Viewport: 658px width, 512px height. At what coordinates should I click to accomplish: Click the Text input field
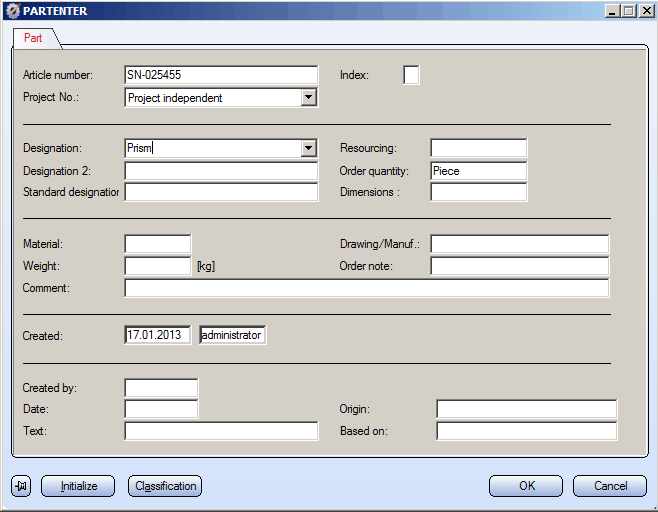coord(221,431)
